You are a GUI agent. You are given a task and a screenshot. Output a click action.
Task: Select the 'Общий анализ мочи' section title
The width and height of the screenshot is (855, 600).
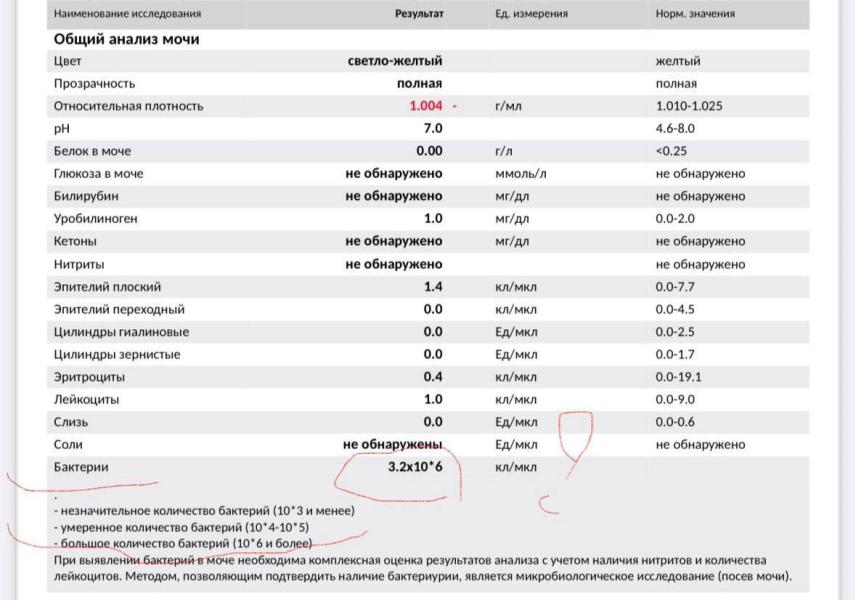126,39
